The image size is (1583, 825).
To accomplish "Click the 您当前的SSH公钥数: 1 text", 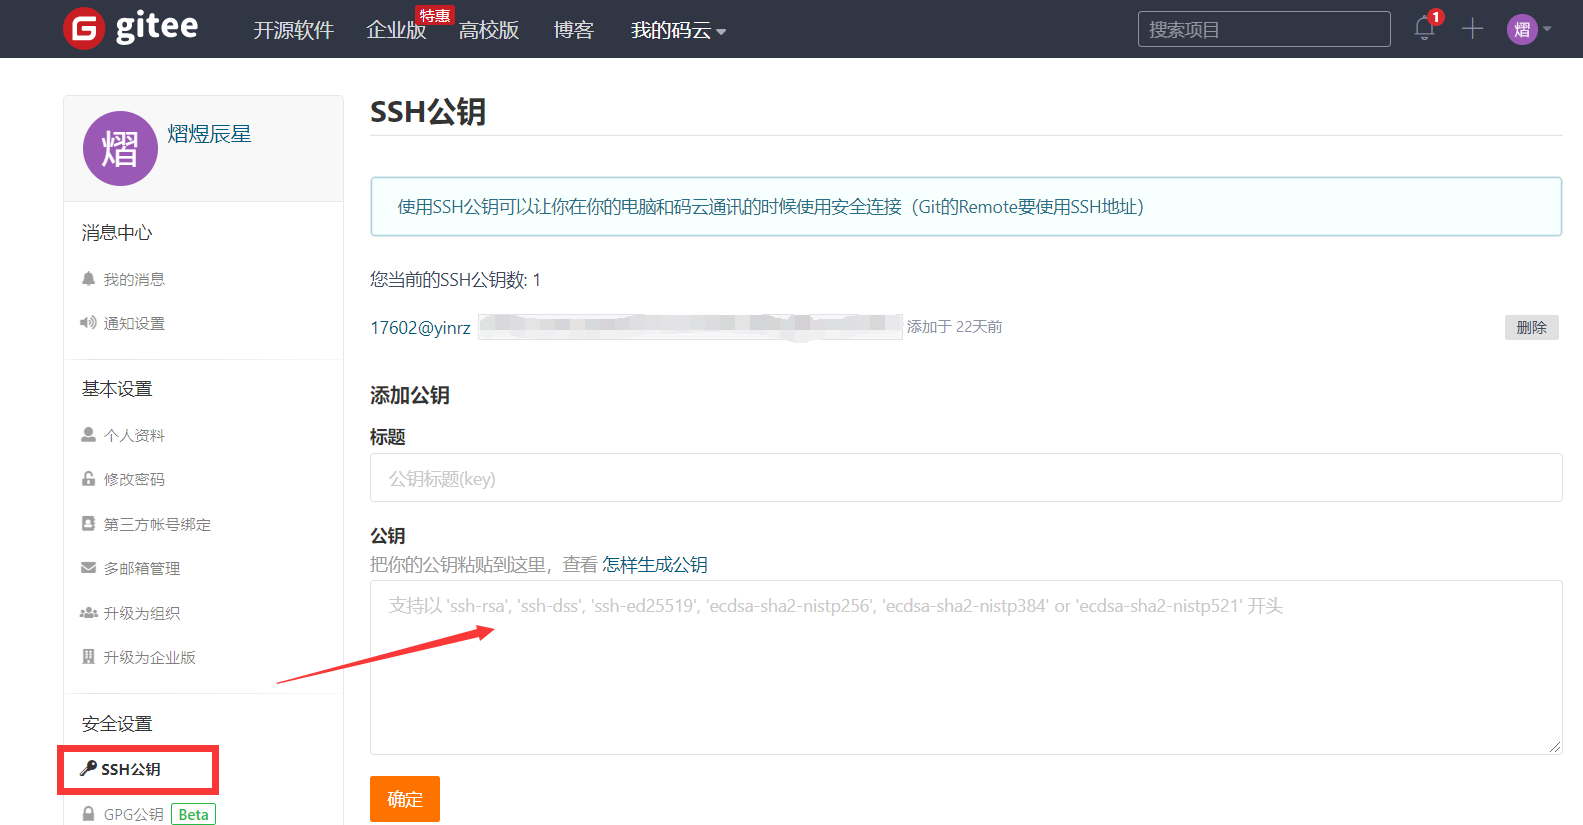I will pos(456,280).
